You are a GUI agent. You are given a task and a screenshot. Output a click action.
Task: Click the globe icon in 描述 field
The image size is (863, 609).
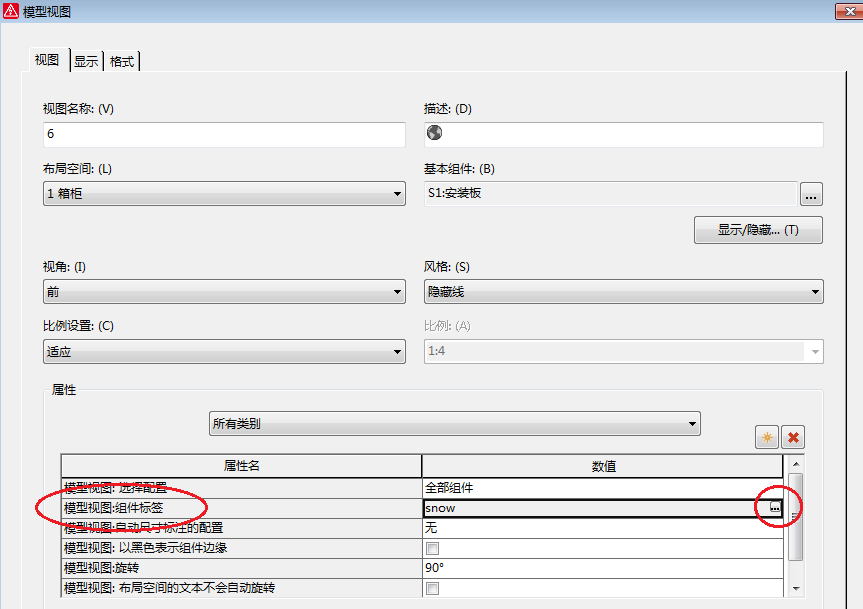[434, 132]
